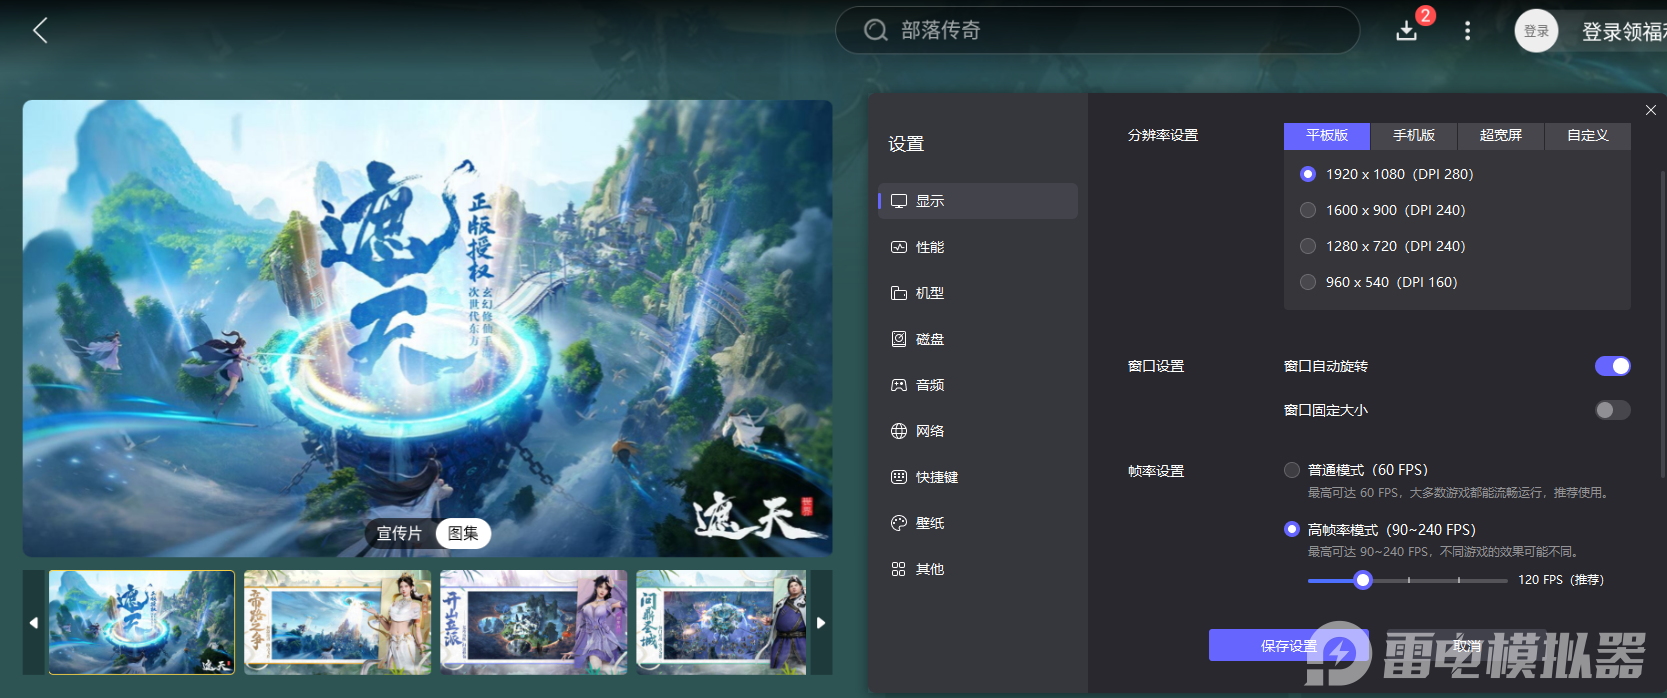The width and height of the screenshot is (1667, 698).
Task: Select the 帝路之争 gallery thumbnail
Action: [x=338, y=623]
